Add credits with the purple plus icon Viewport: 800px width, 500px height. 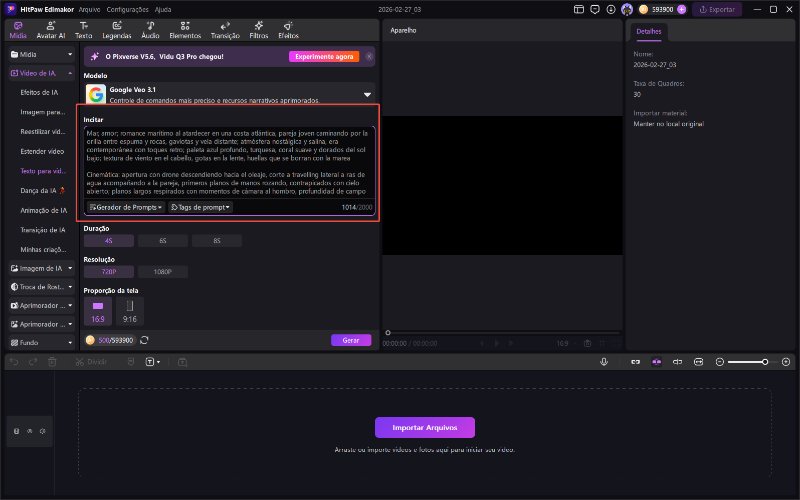(682, 9)
